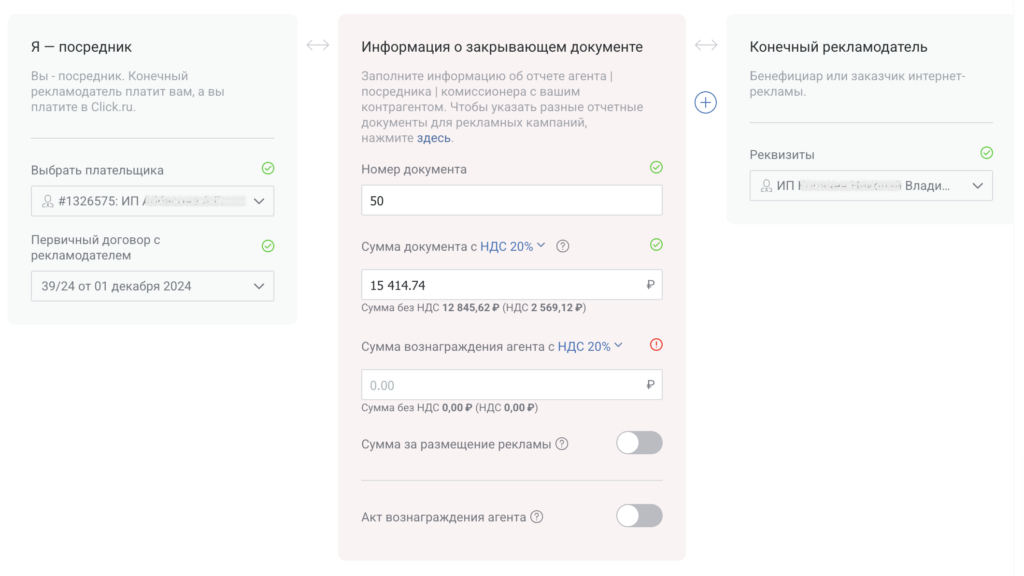Turn on "Акт вознаграждения агента" switch
Image resolution: width=1024 pixels, height=576 pixels.
click(x=639, y=516)
